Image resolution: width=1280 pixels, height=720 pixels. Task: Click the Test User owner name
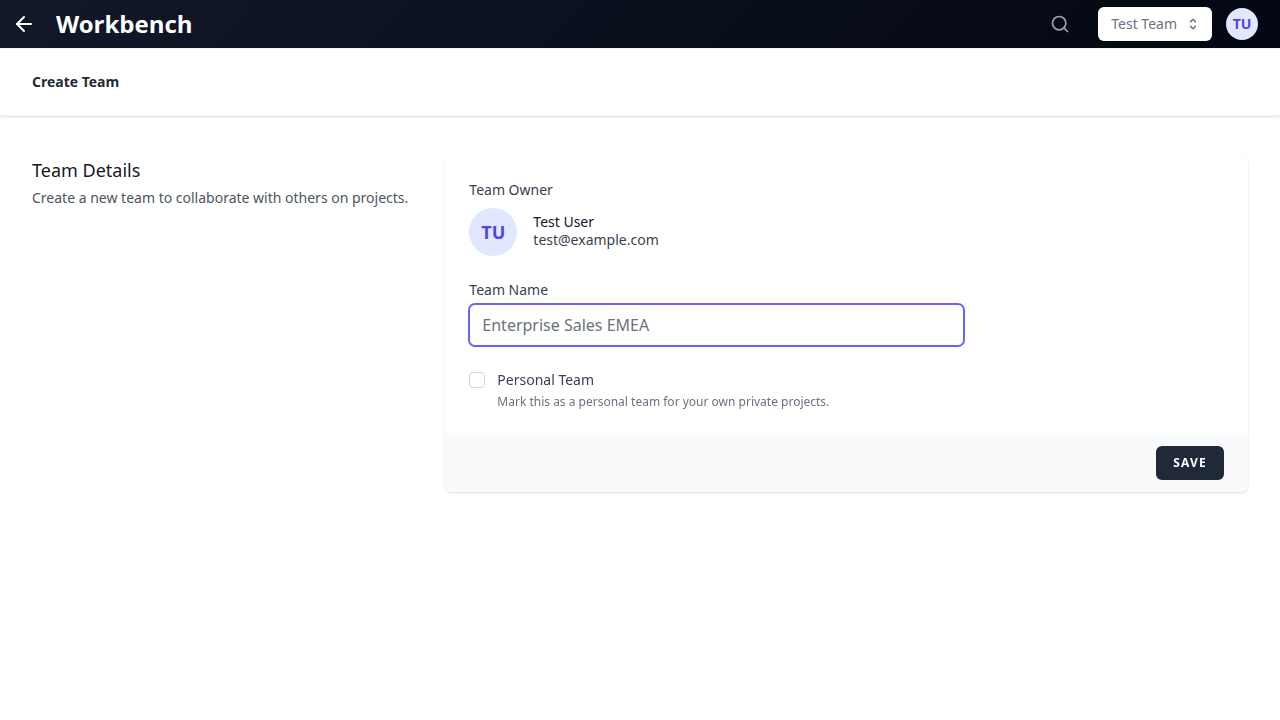[563, 222]
